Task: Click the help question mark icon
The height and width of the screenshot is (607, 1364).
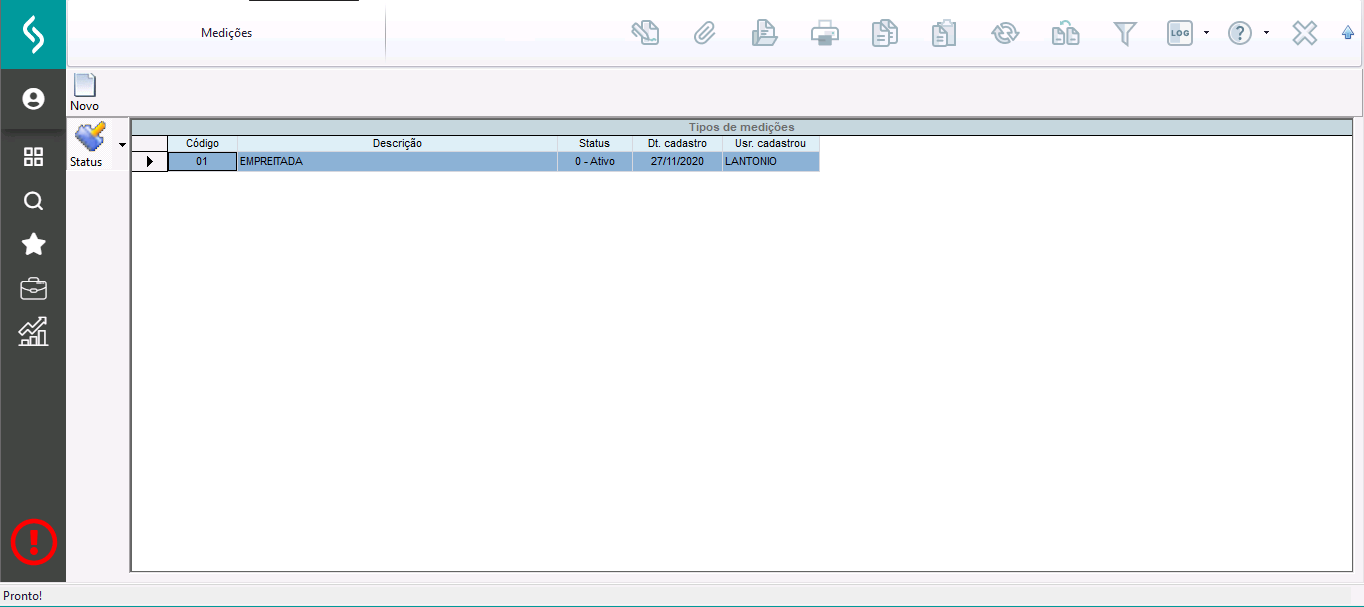Action: pos(1240,33)
